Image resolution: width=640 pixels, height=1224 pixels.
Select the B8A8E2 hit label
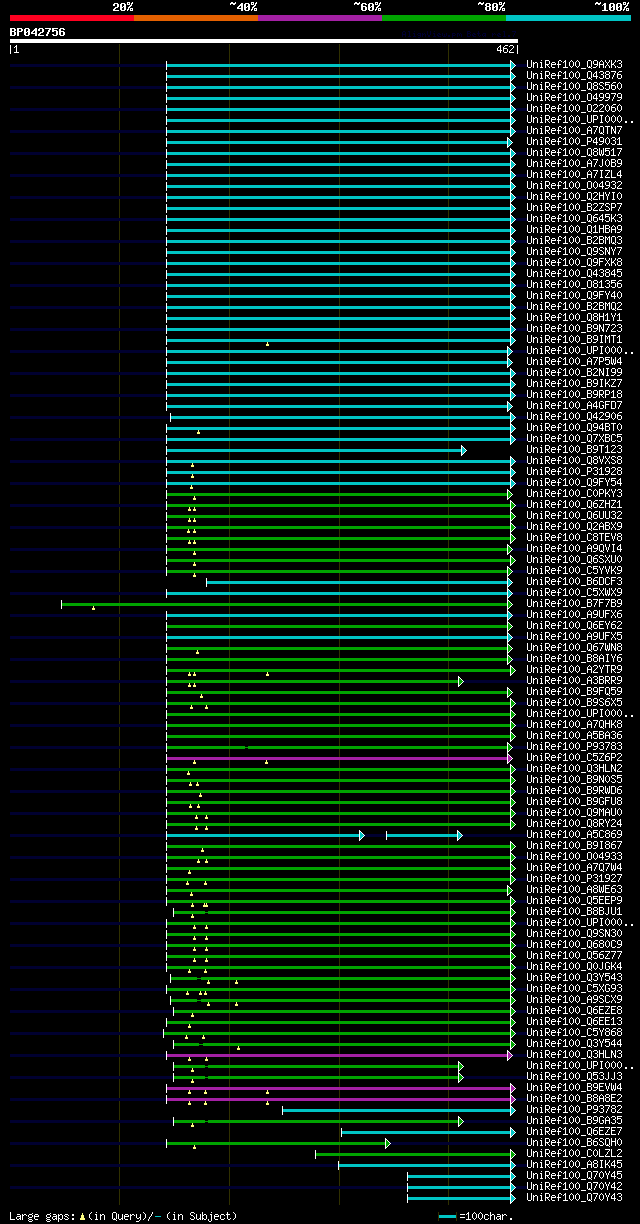[x=574, y=1098]
